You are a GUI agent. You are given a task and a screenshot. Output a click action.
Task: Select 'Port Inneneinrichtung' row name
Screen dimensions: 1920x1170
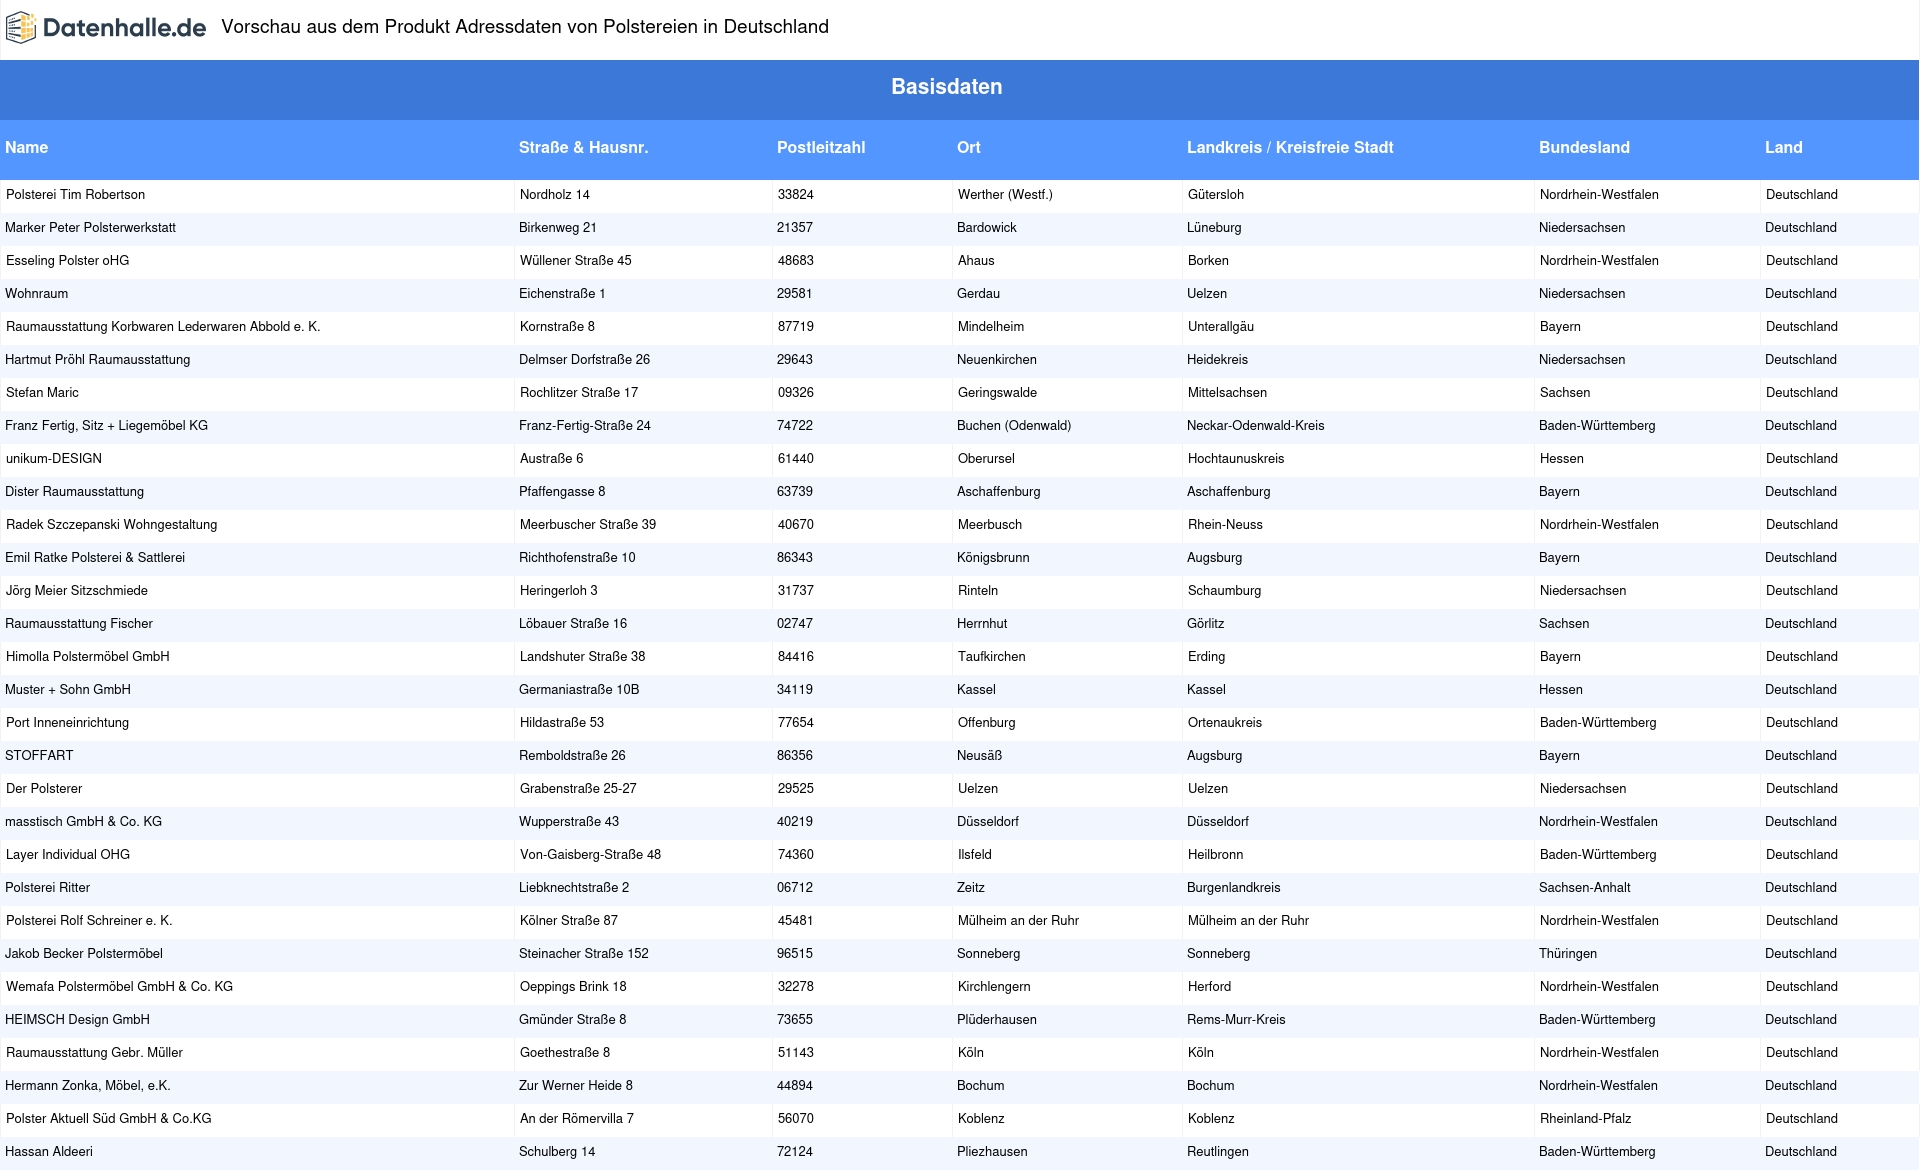tap(67, 723)
